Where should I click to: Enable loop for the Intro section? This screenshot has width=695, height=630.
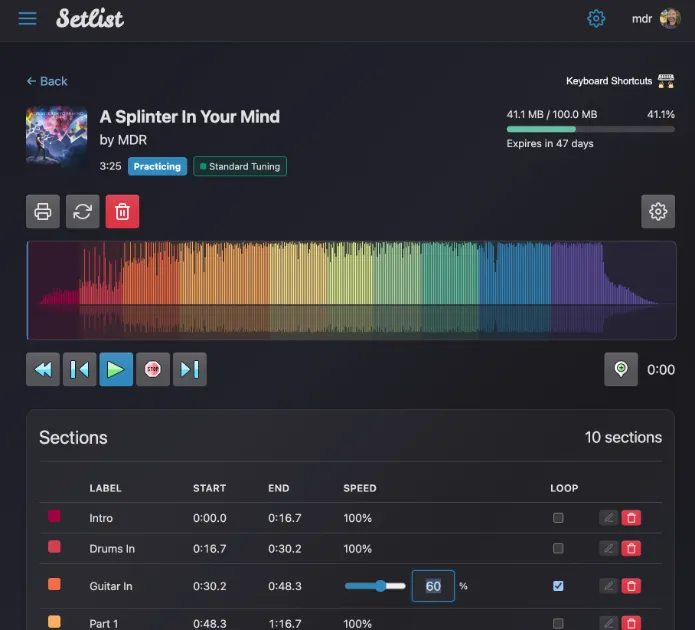click(558, 518)
